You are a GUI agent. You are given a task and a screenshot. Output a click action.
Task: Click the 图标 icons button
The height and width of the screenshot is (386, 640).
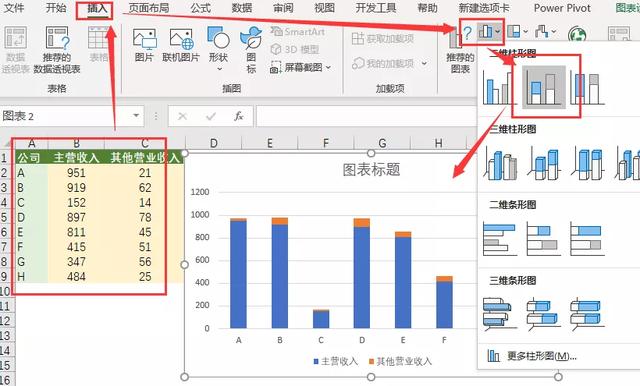click(251, 50)
